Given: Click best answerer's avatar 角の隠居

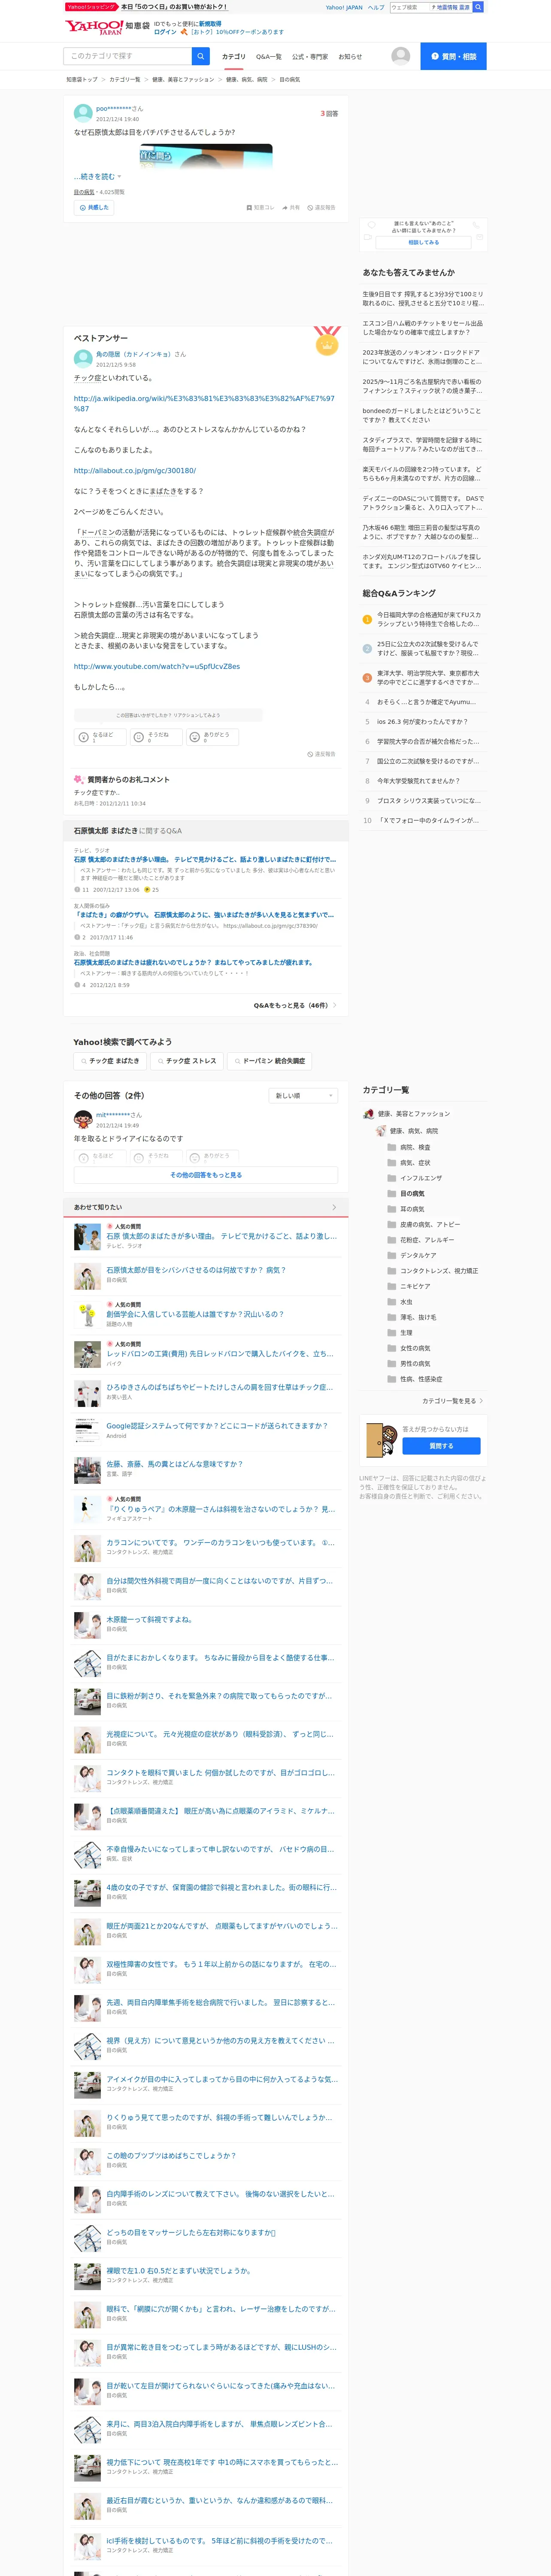Looking at the screenshot, I should point(83,358).
